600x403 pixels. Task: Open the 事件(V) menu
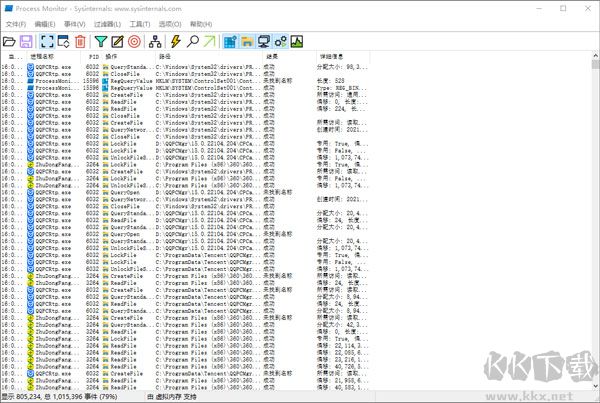[x=75, y=24]
